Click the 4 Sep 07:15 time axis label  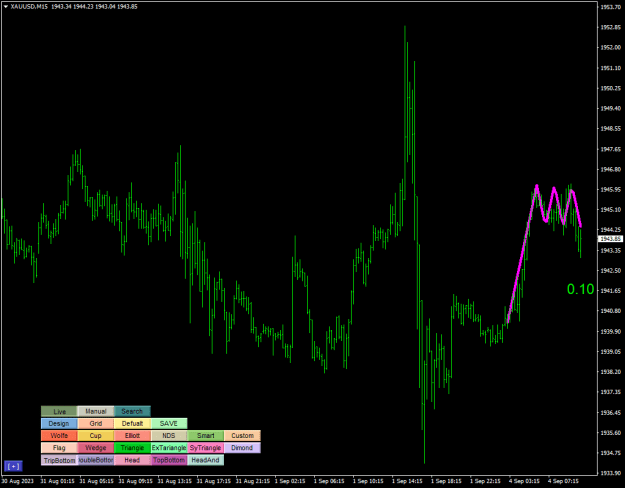[x=564, y=481]
